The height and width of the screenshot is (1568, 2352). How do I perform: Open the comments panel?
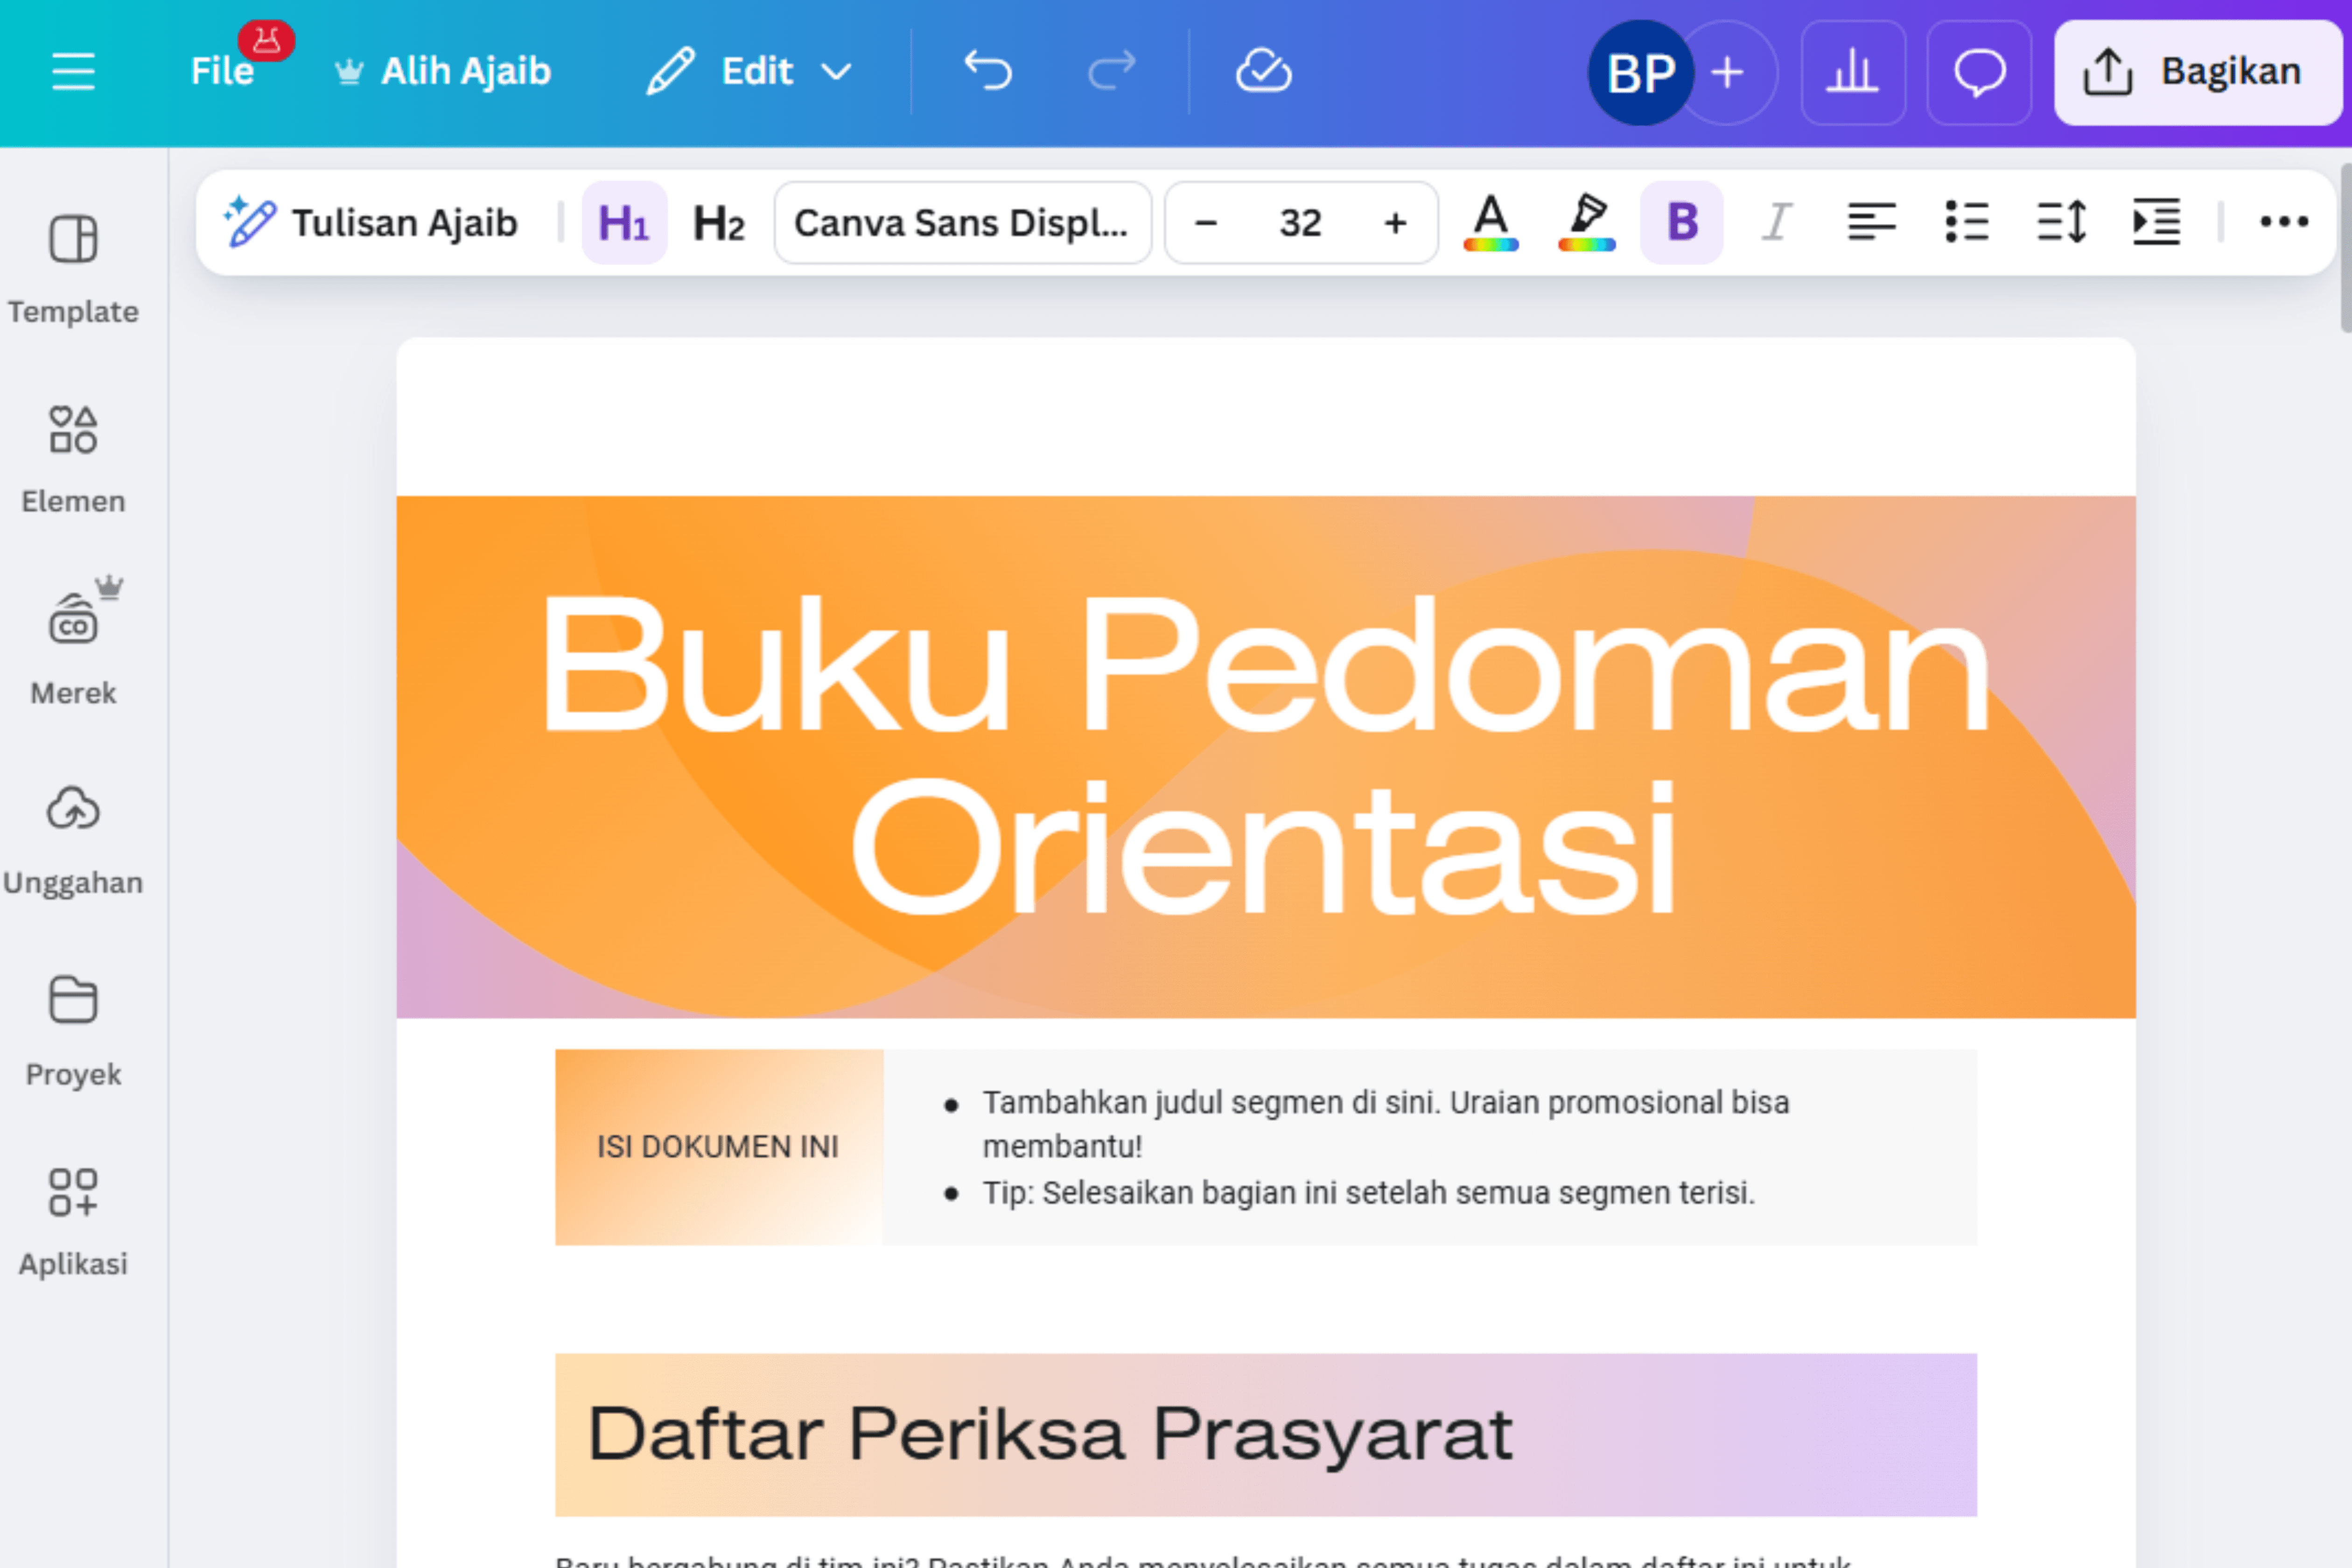pyautogui.click(x=1979, y=70)
